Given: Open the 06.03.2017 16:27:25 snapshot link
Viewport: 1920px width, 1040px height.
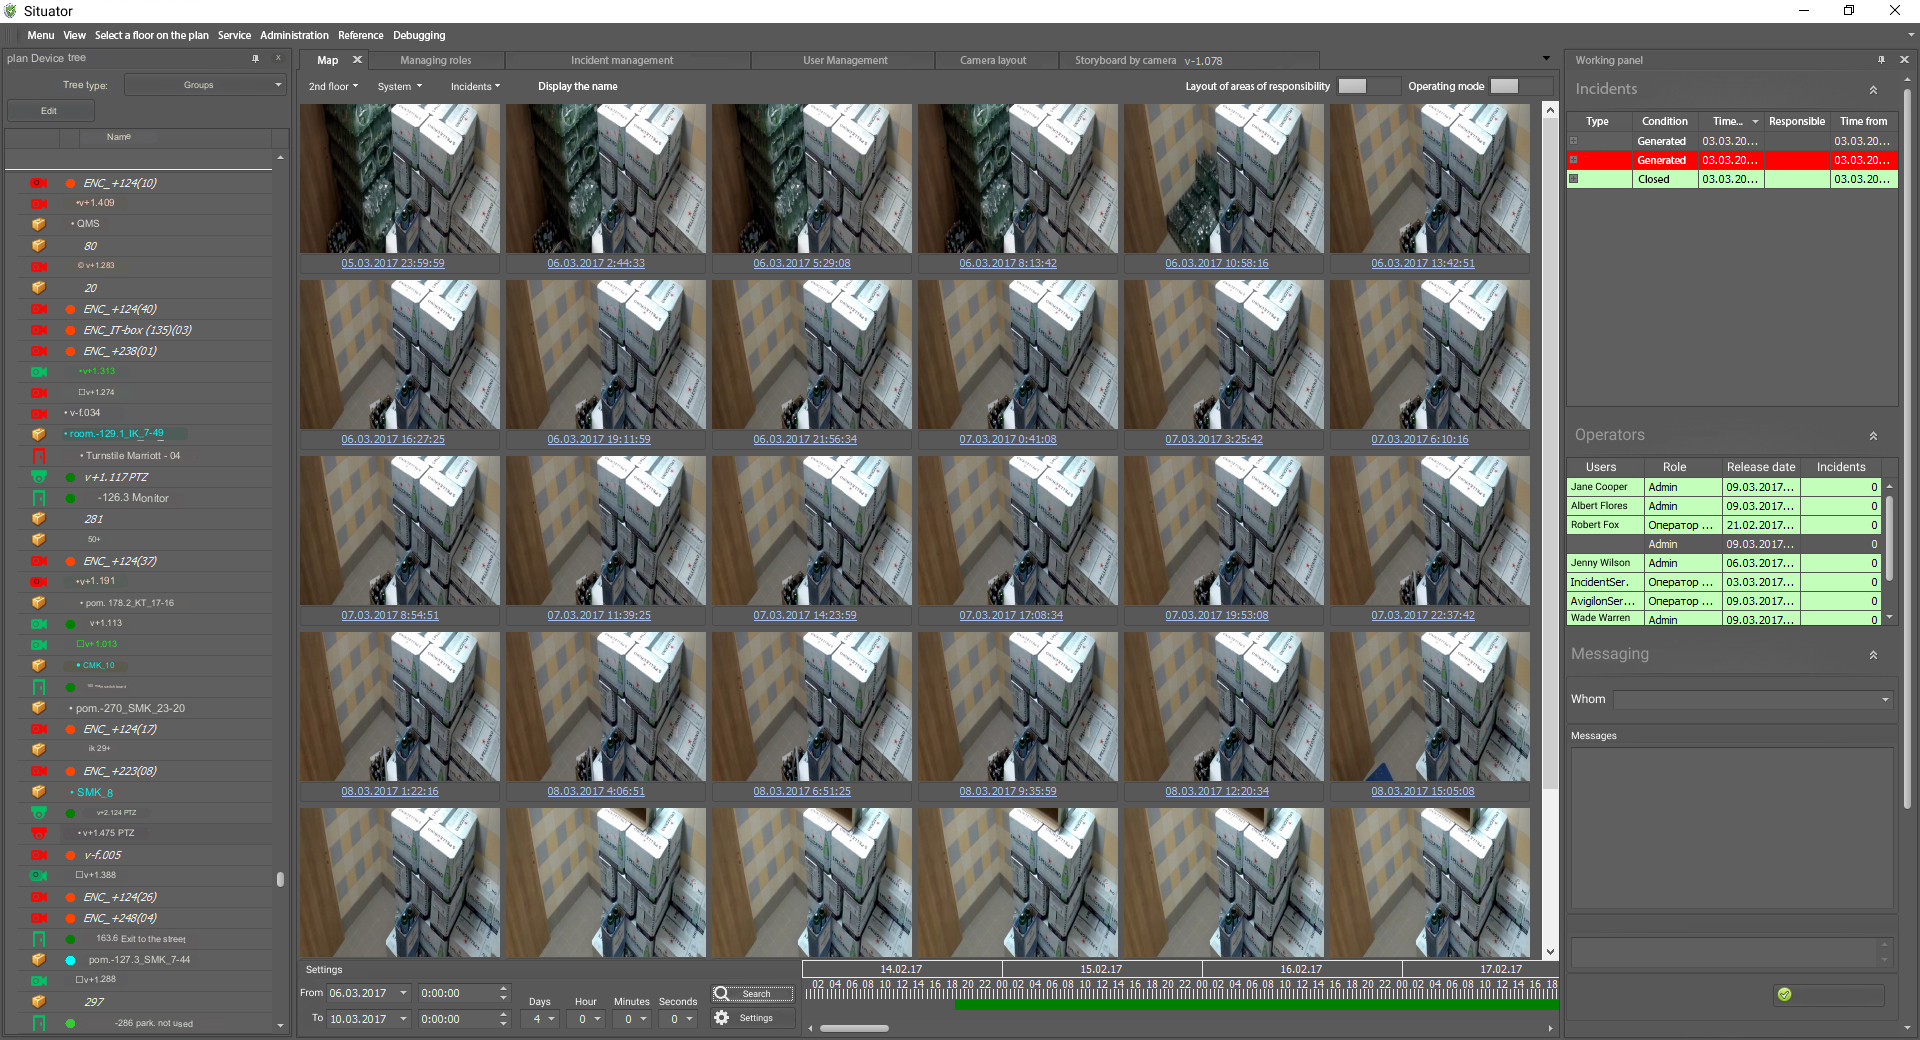Looking at the screenshot, I should [393, 439].
